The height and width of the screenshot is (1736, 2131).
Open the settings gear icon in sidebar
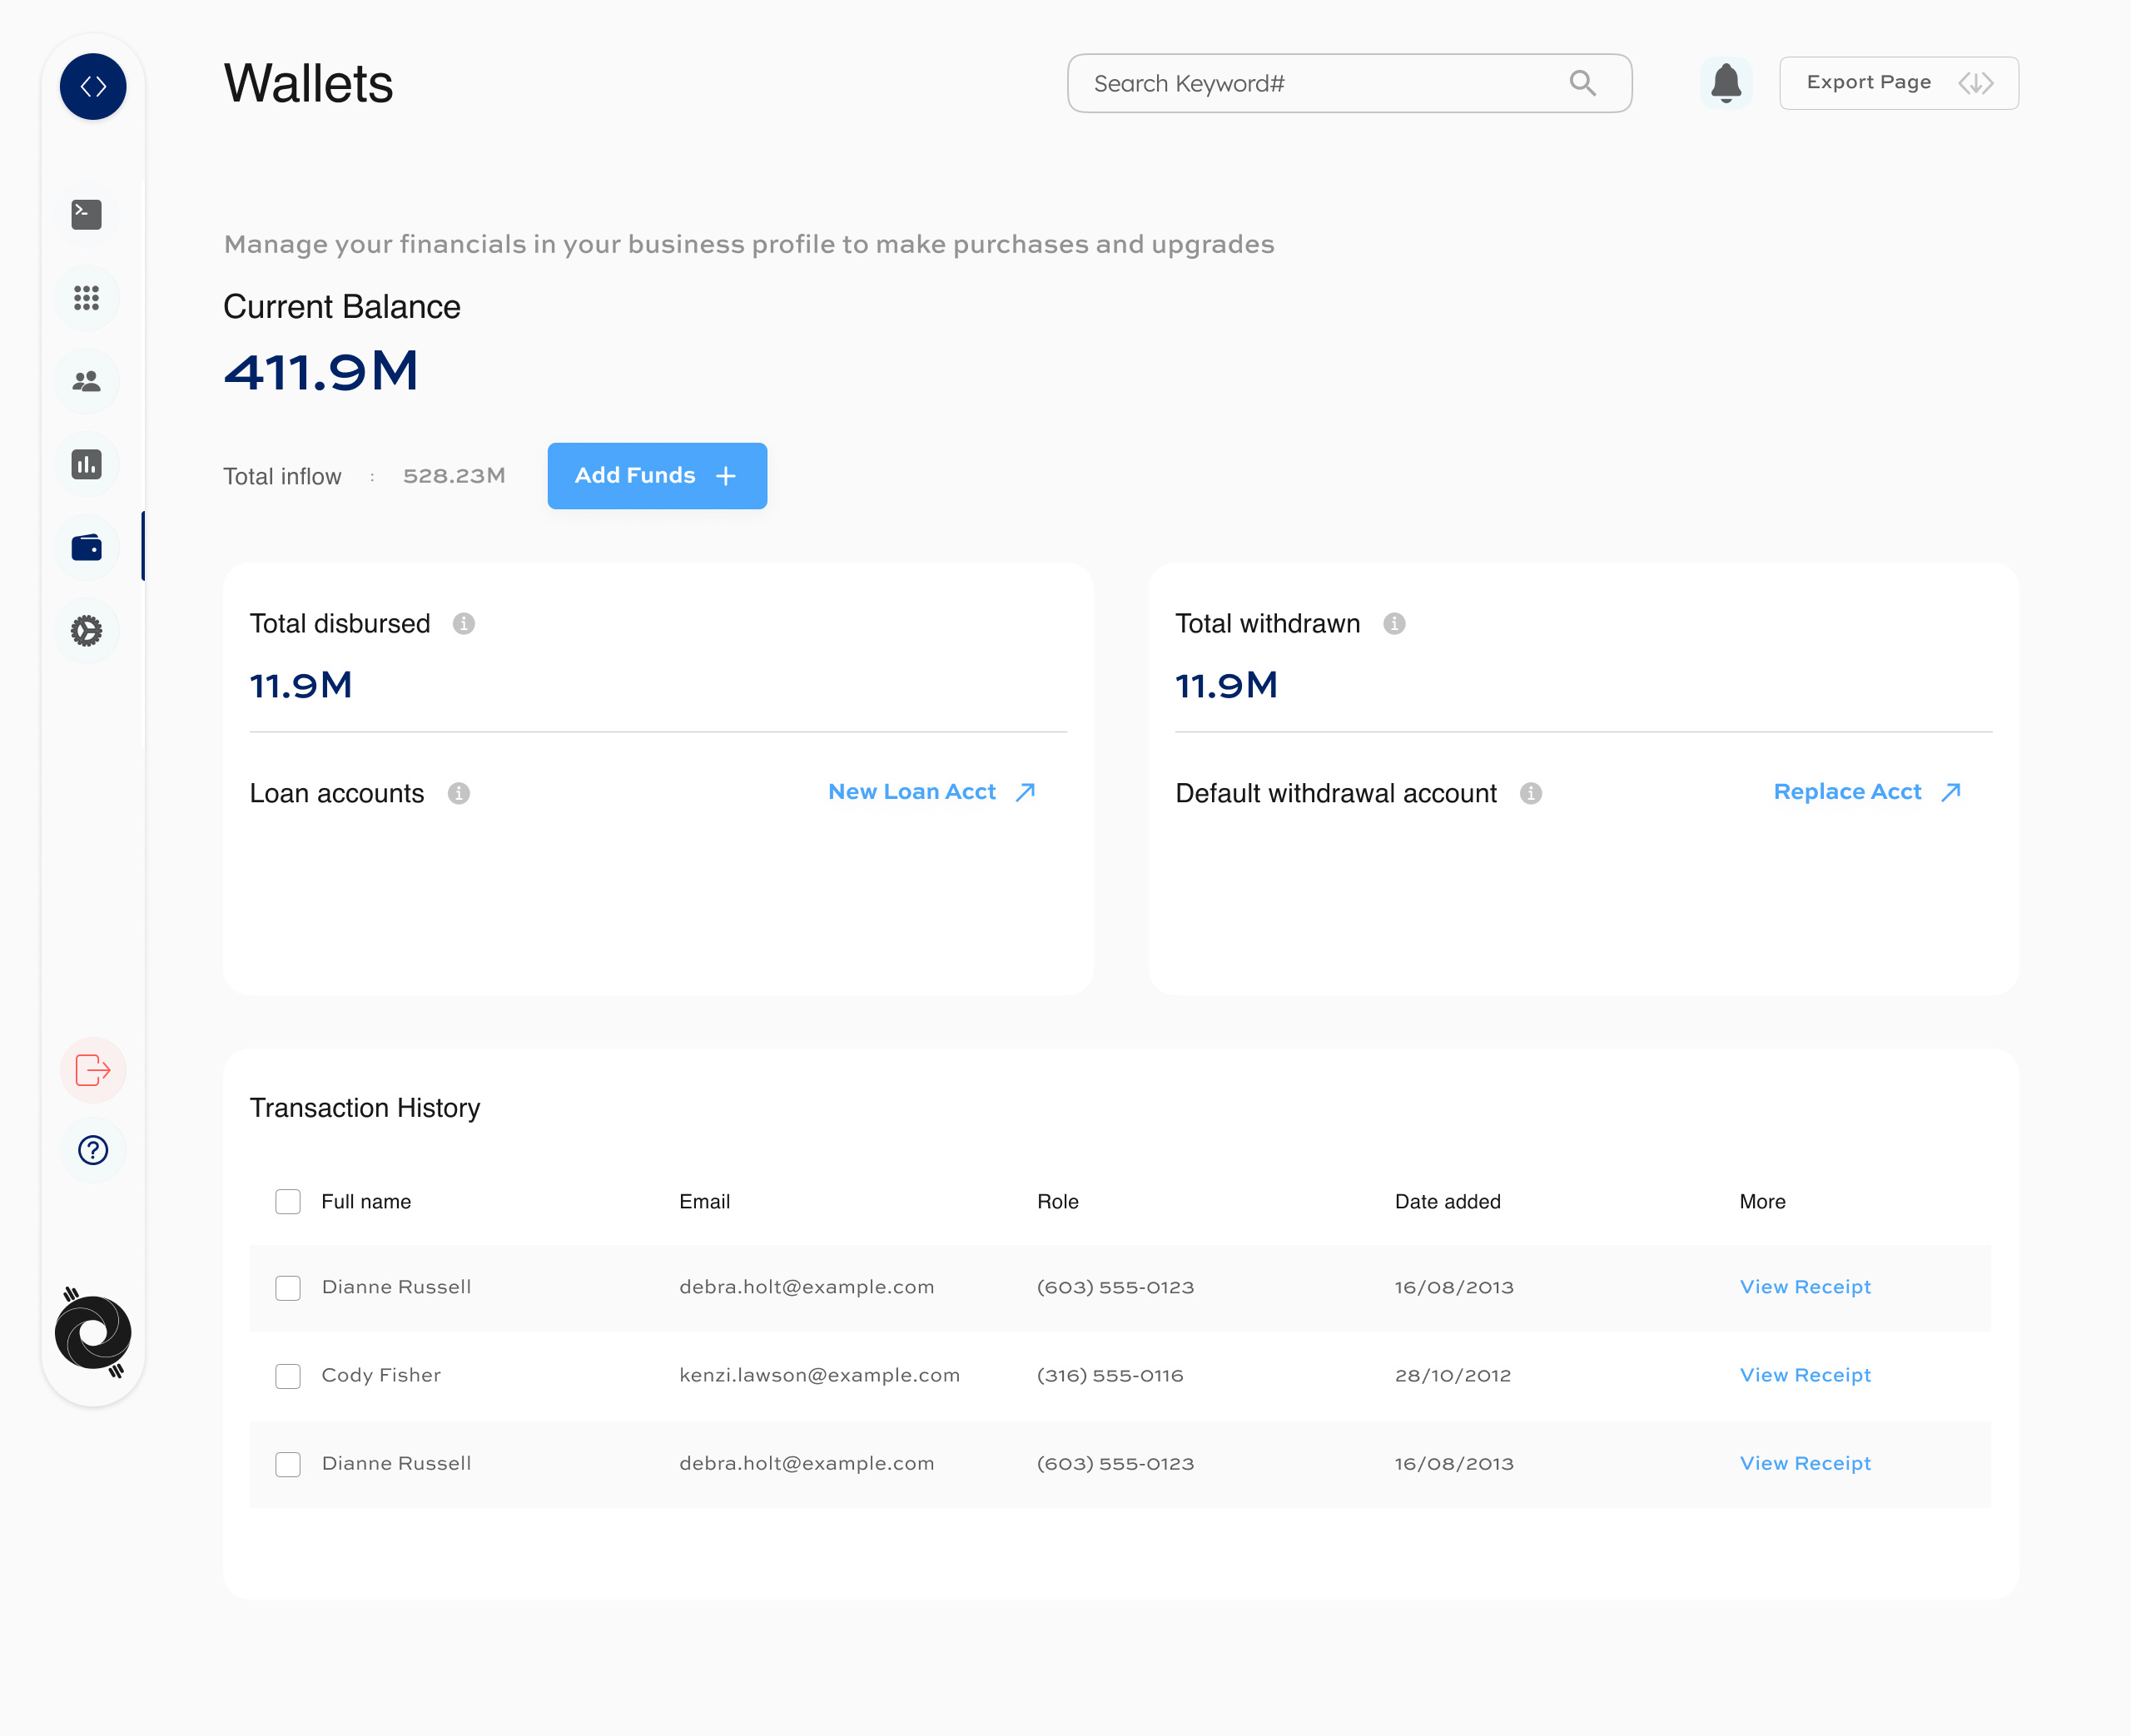tap(87, 631)
